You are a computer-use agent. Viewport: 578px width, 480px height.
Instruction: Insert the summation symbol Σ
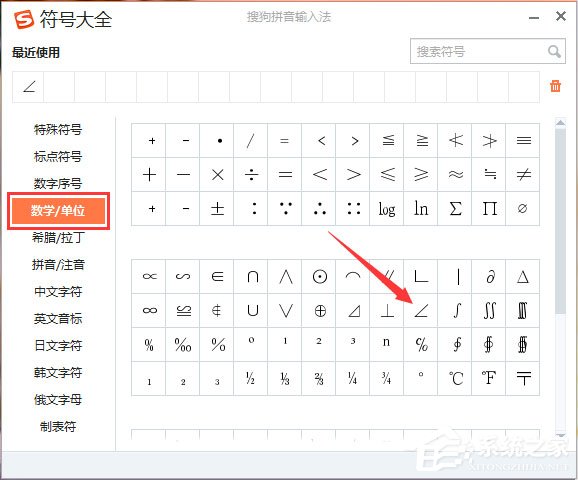pyautogui.click(x=455, y=208)
